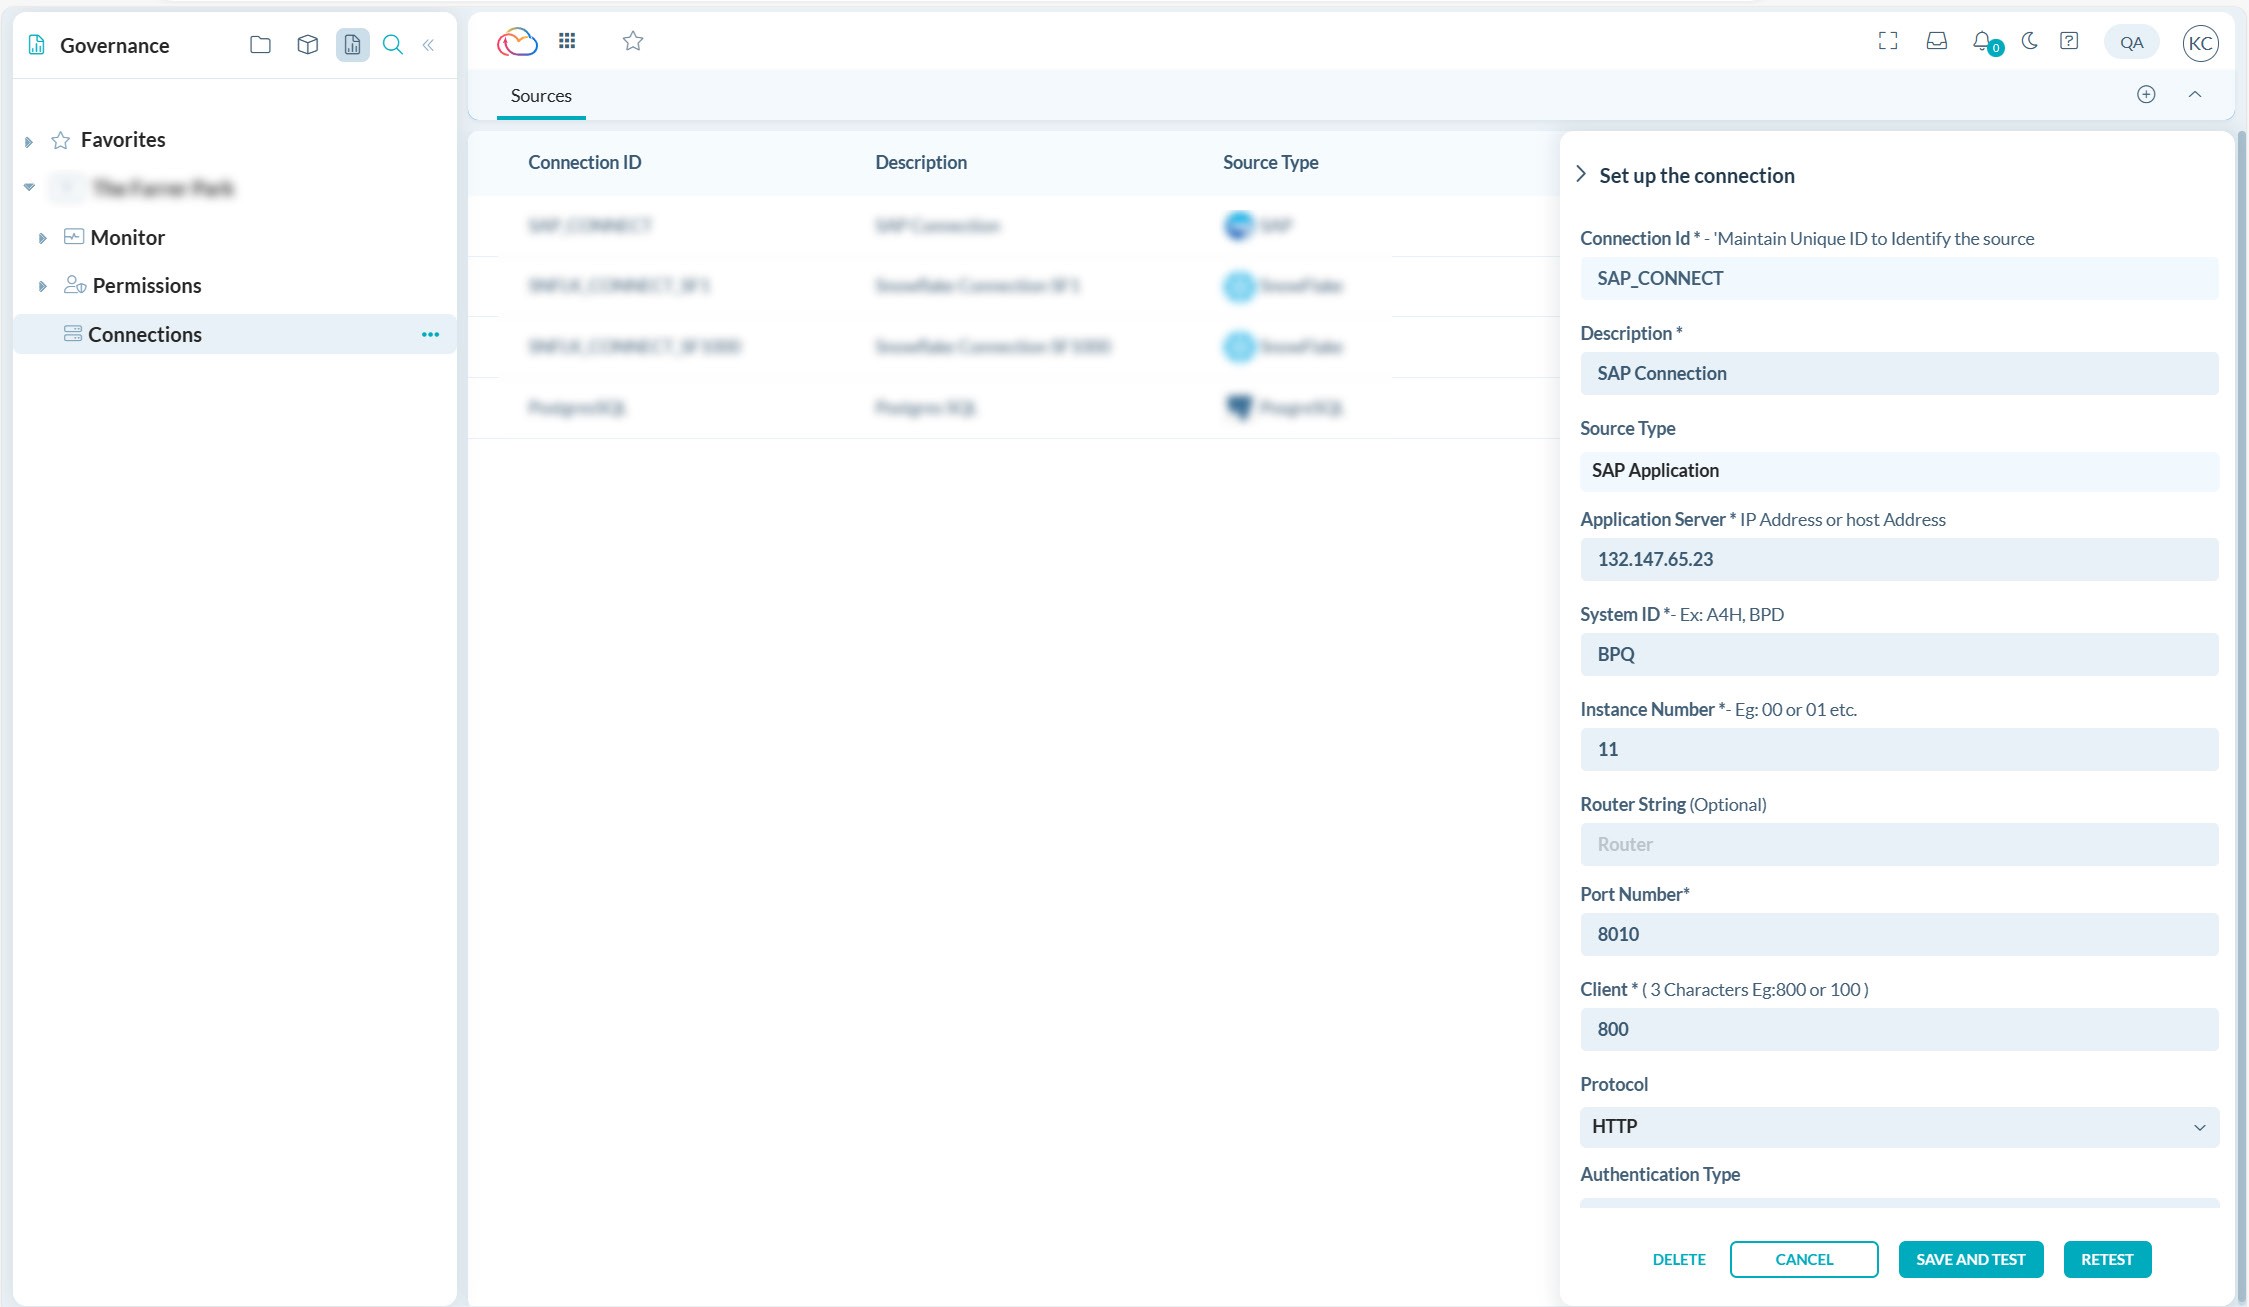Click the KC profile avatar
Image resolution: width=2249 pixels, height=1307 pixels.
tap(2200, 42)
